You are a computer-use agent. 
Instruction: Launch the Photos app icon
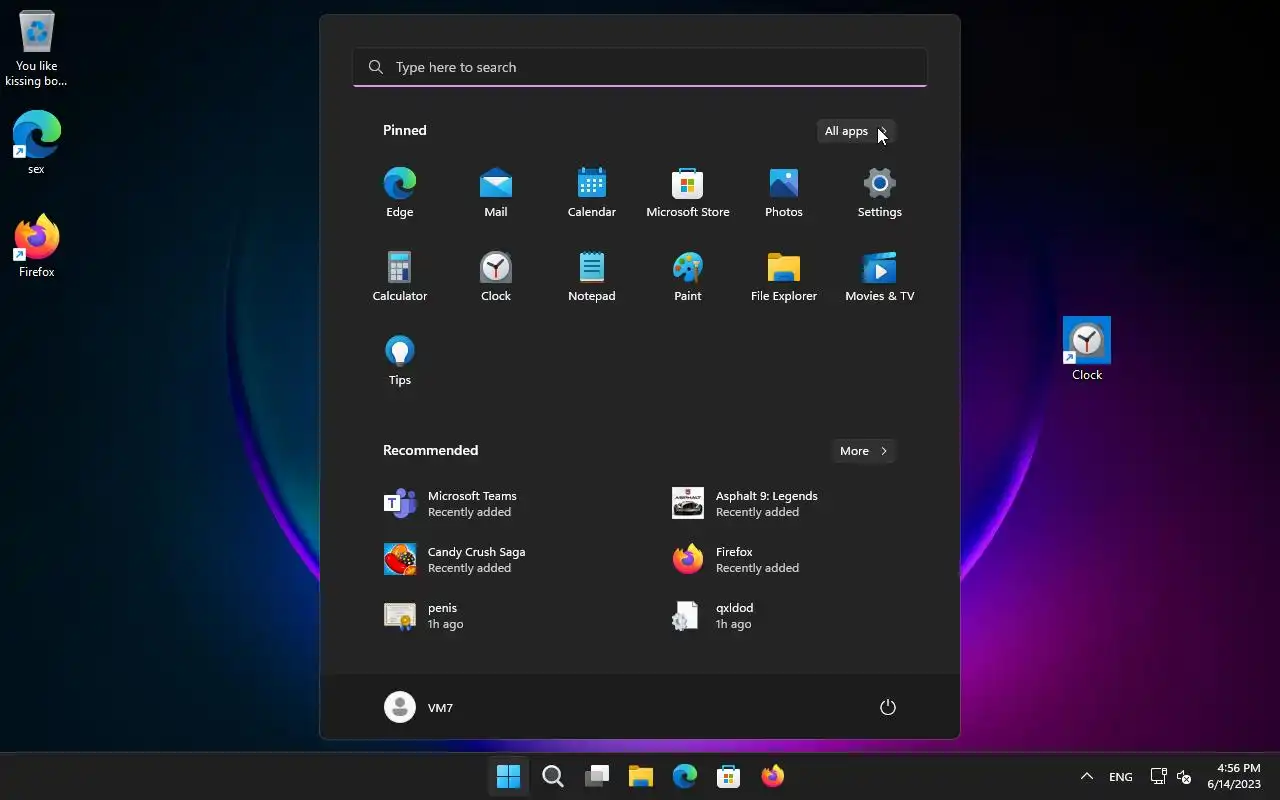click(783, 192)
